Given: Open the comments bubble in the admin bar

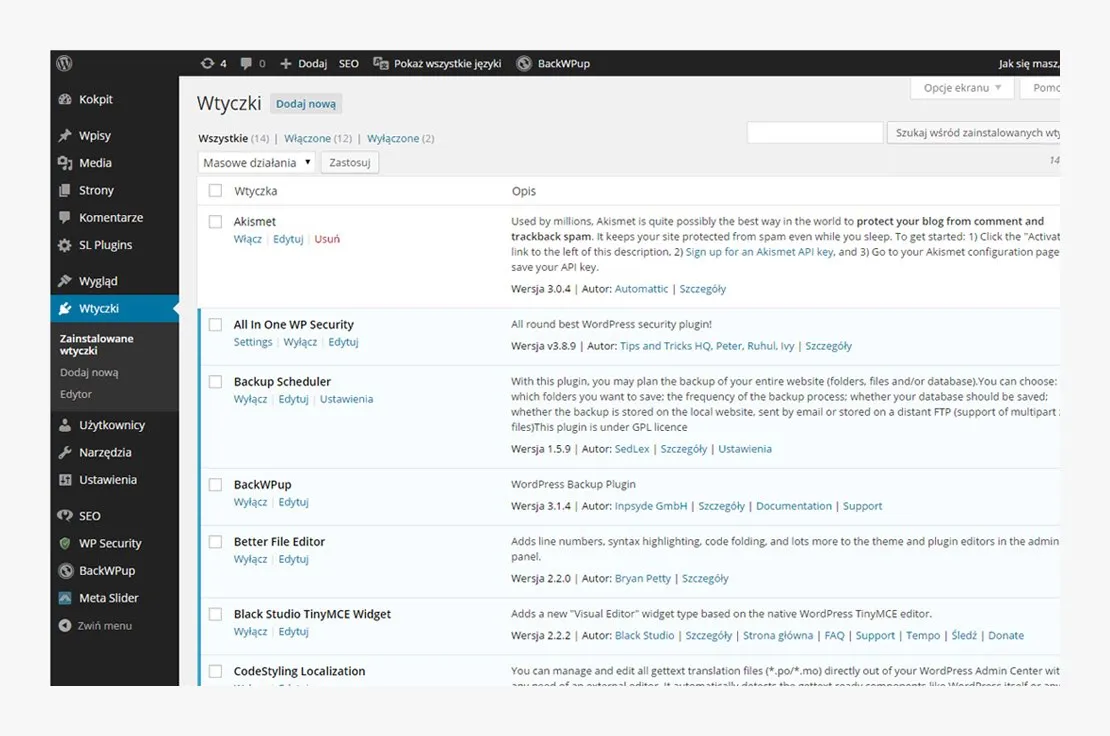Looking at the screenshot, I should pos(249,62).
